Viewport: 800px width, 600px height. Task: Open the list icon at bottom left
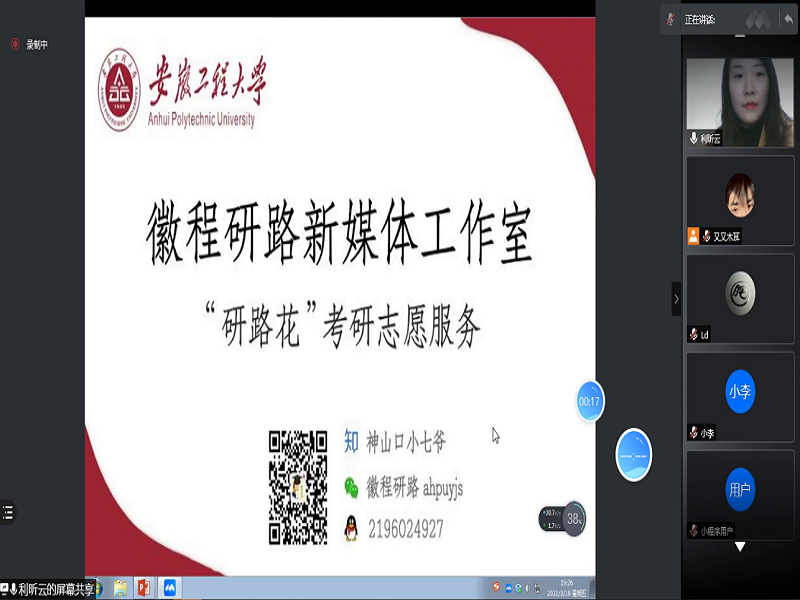tap(9, 512)
